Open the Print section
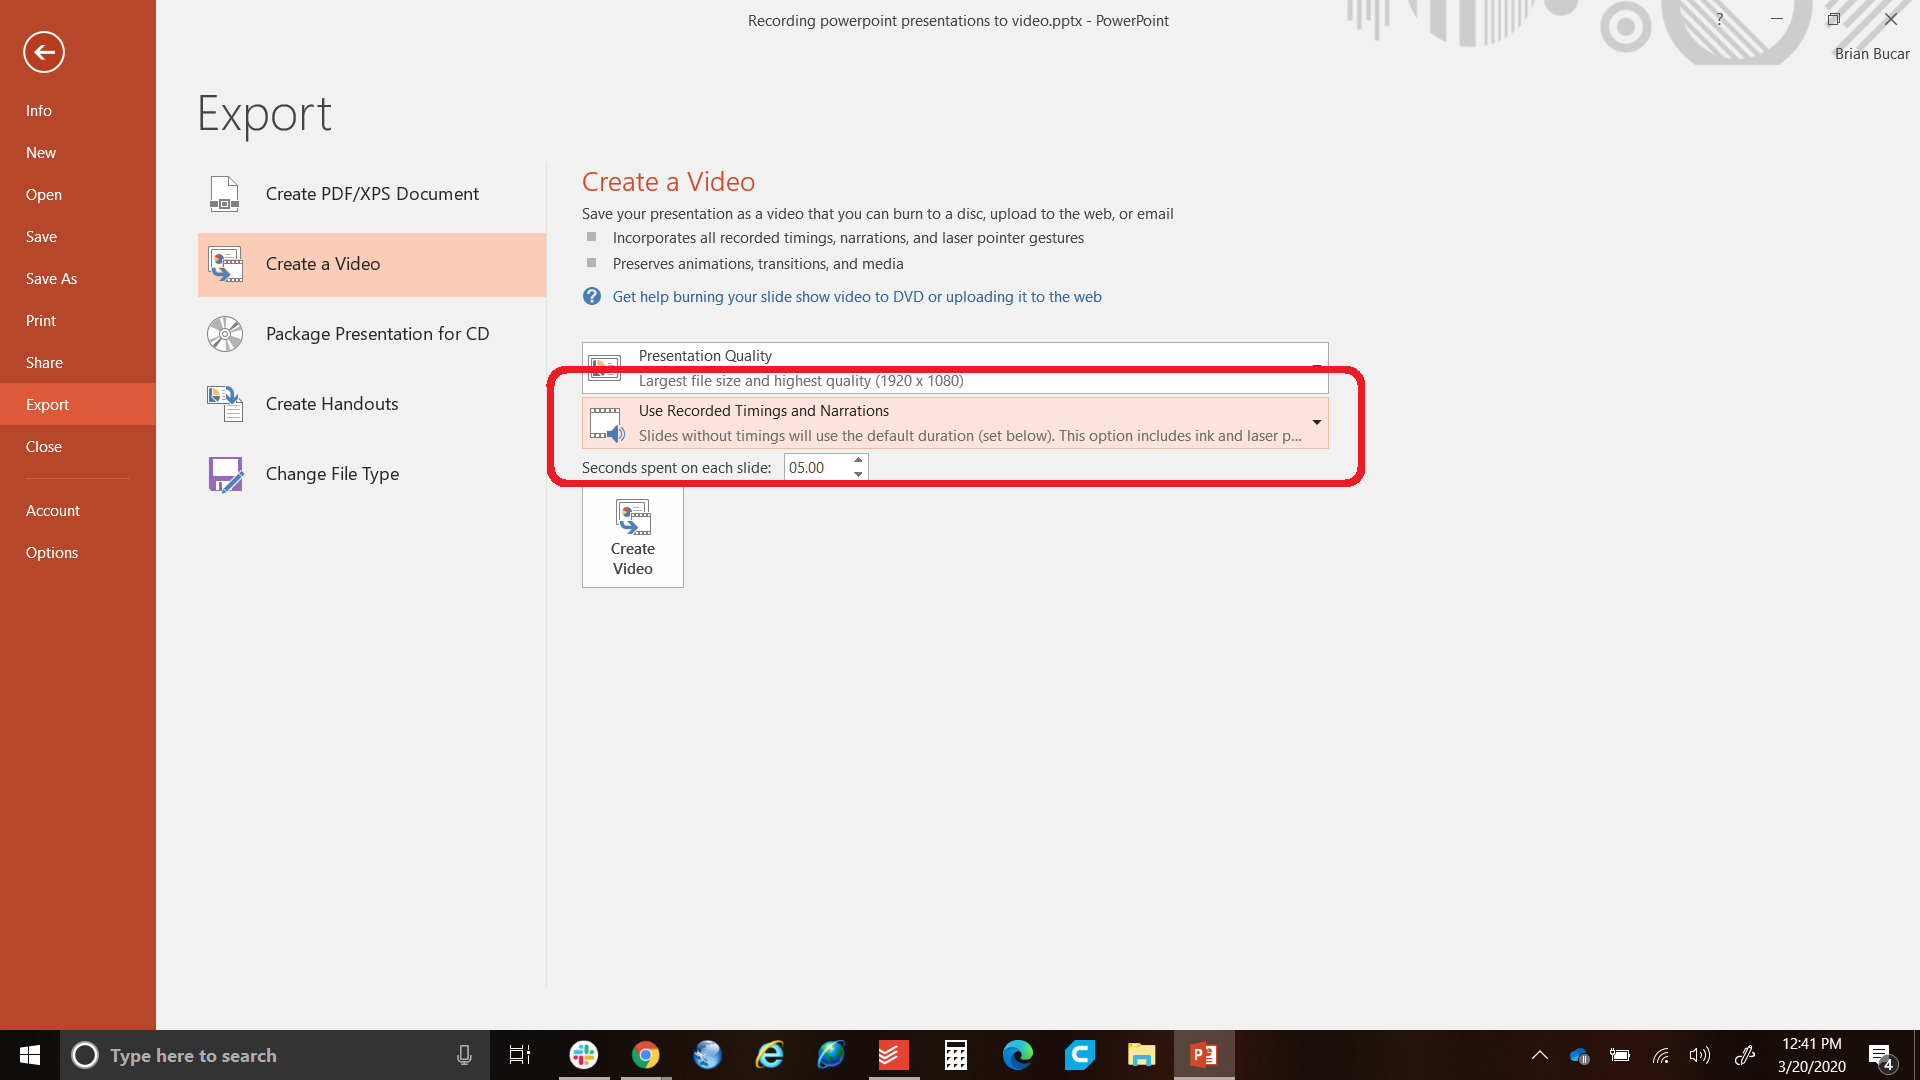1920x1080 pixels. (x=41, y=320)
